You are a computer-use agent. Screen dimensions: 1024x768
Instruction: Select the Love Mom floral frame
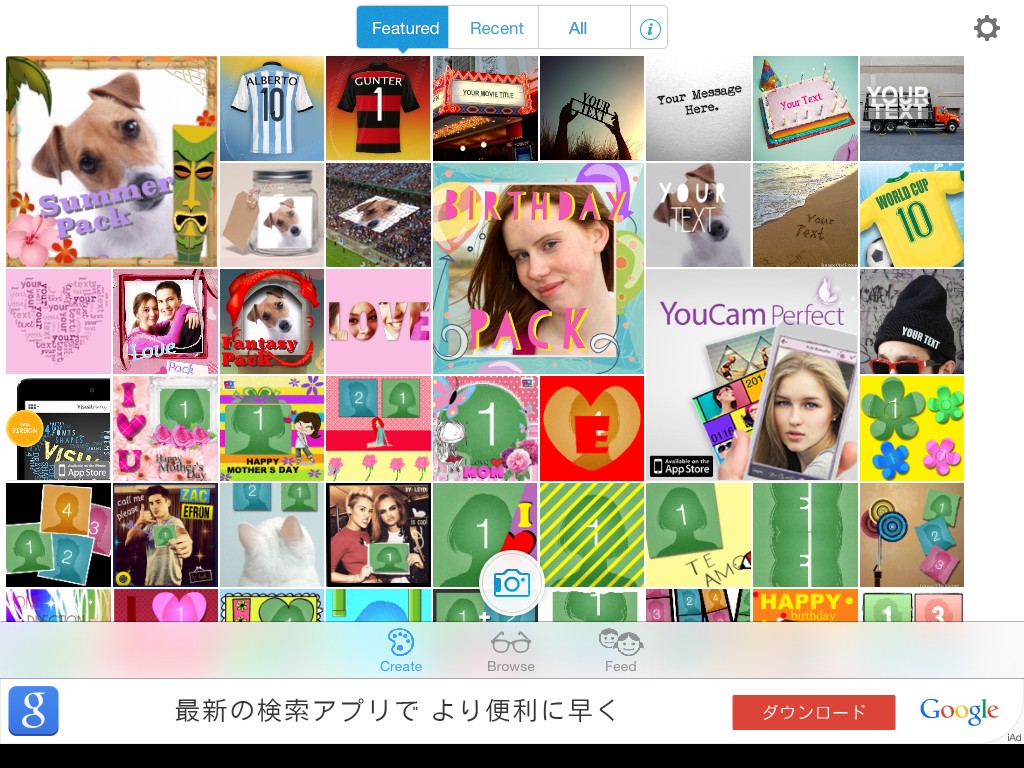pyautogui.click(x=485, y=428)
